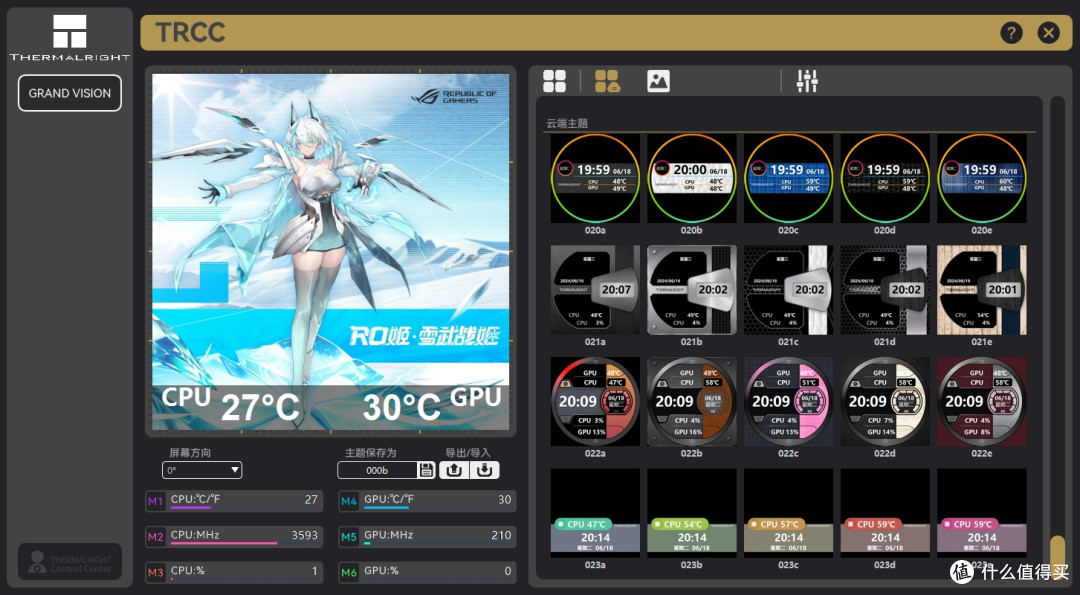Select theme thumbnail 021b
Image resolution: width=1080 pixels, height=595 pixels.
(x=692, y=290)
